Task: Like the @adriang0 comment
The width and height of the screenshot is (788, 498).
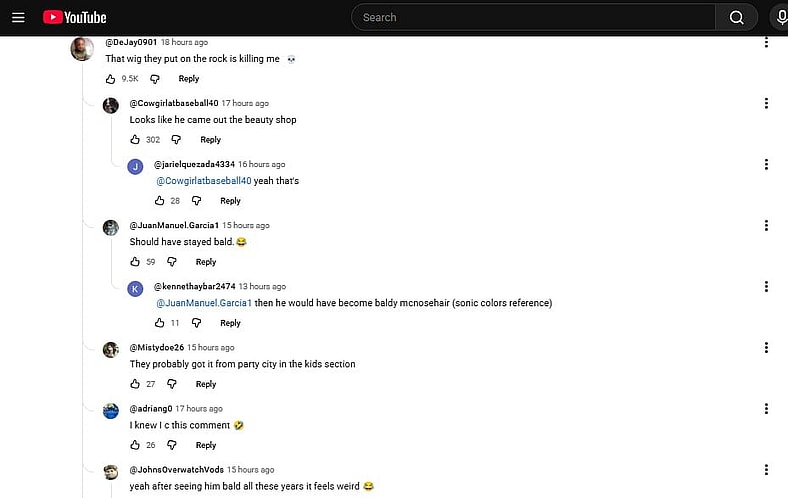Action: [135, 445]
